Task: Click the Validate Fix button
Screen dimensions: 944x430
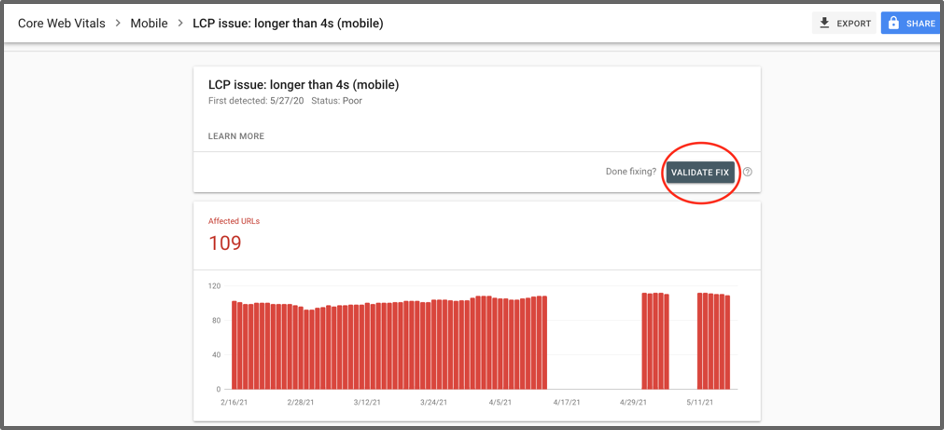Action: pos(700,172)
